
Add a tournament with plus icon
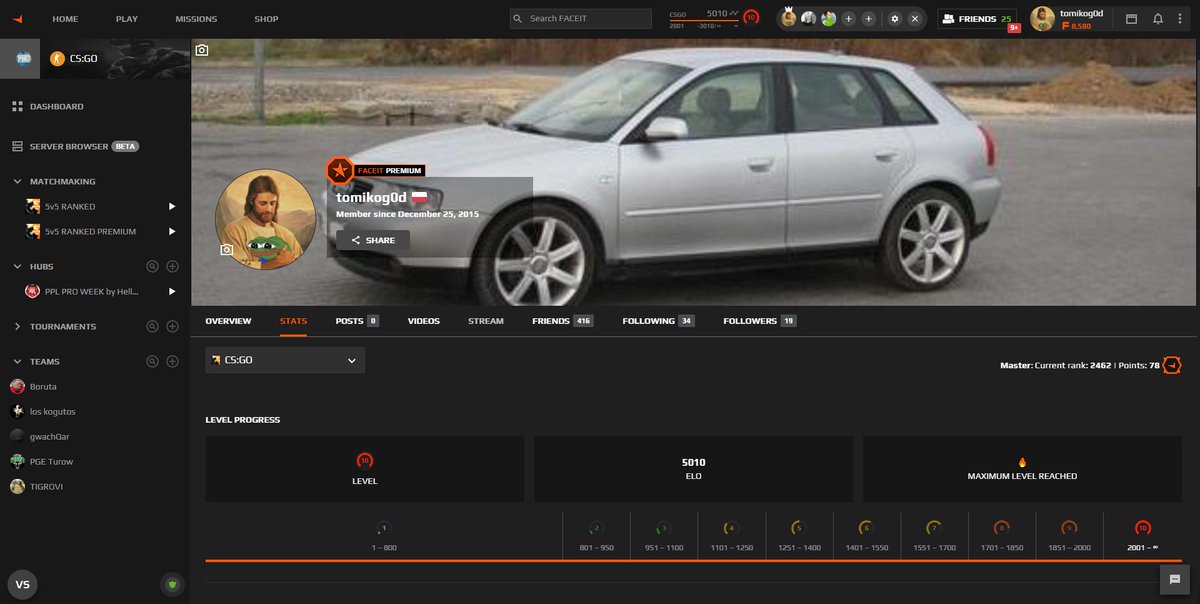[172, 326]
